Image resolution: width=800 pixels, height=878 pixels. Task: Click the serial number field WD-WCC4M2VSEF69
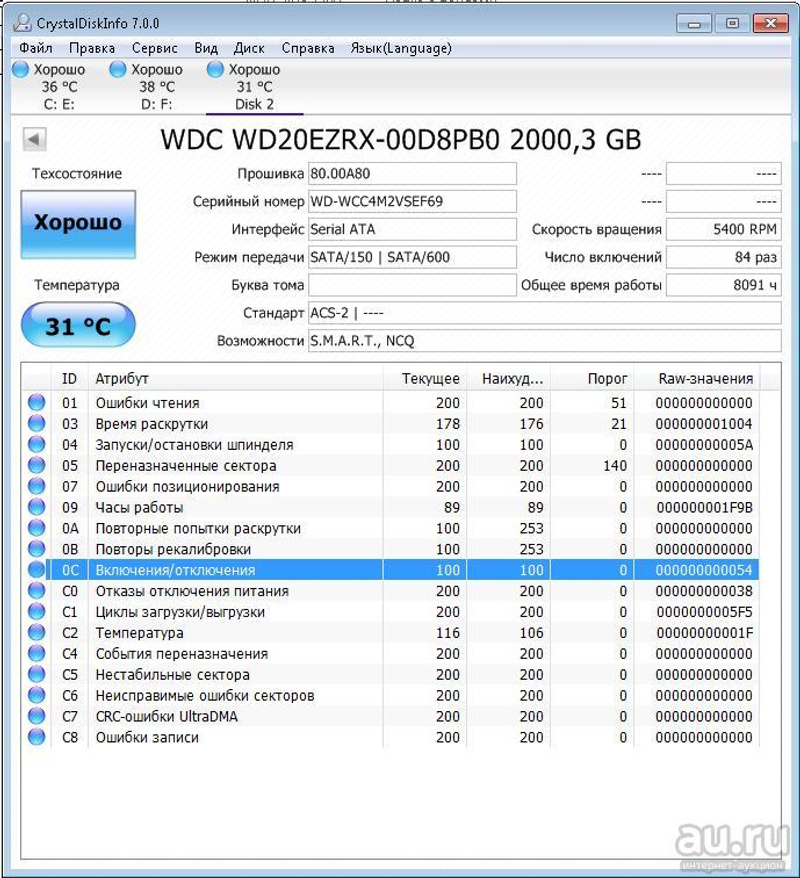tap(412, 202)
